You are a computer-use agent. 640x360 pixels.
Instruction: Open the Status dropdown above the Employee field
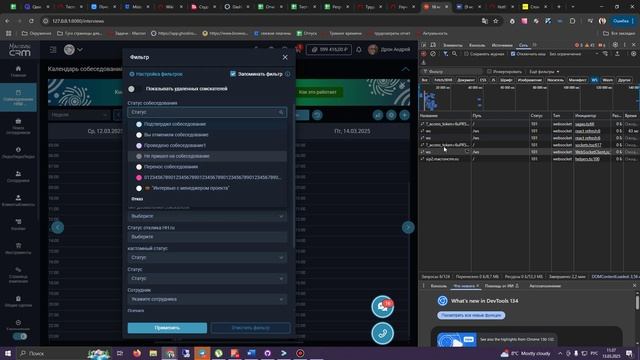pyautogui.click(x=207, y=278)
